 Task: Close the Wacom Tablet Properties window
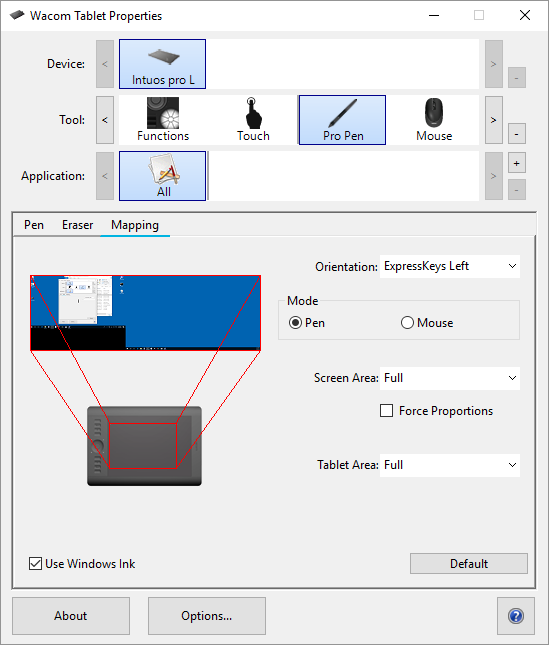(x=525, y=16)
